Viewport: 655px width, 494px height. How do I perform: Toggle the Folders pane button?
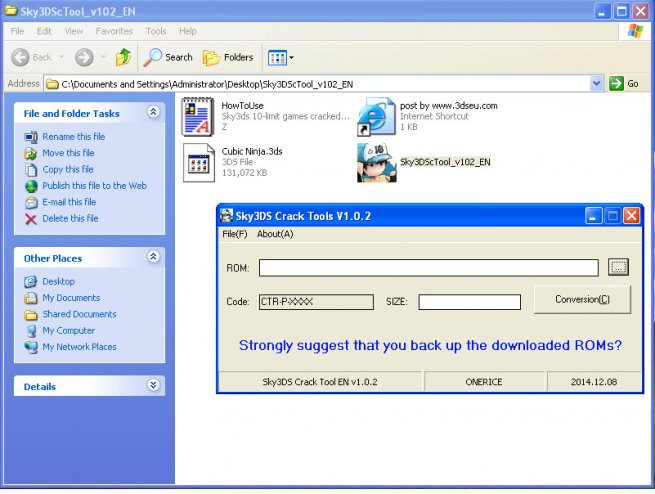[228, 57]
